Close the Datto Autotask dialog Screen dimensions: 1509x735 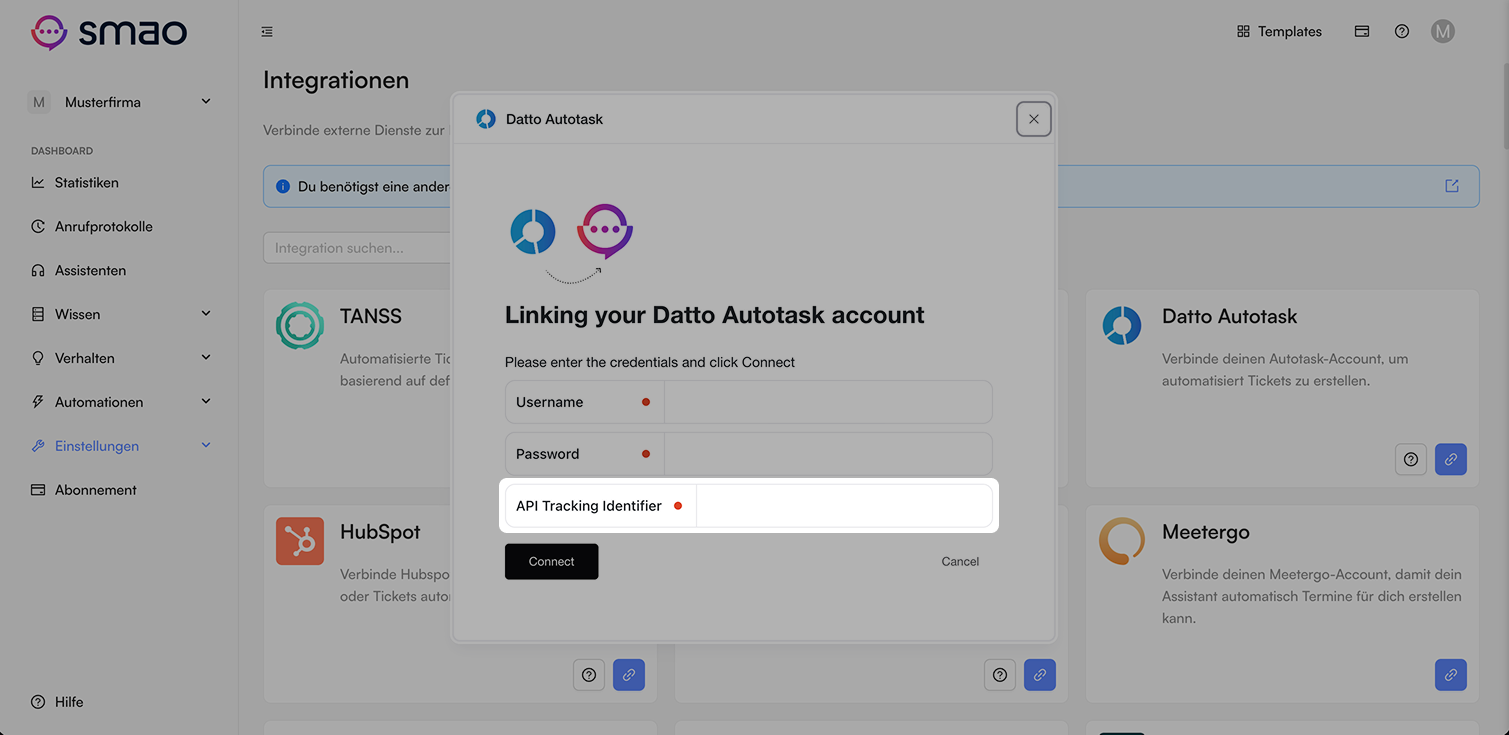[x=1034, y=119]
